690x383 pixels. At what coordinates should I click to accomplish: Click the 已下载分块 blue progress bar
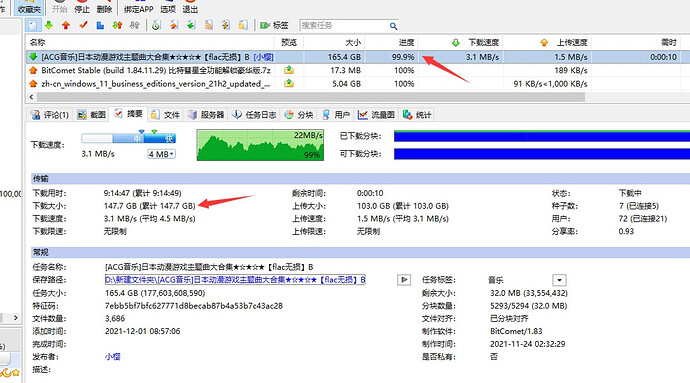(x=542, y=136)
